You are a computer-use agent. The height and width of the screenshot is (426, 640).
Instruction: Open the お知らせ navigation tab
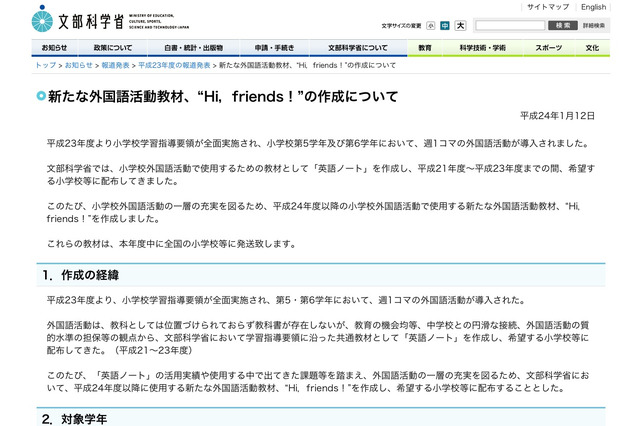pos(54,48)
